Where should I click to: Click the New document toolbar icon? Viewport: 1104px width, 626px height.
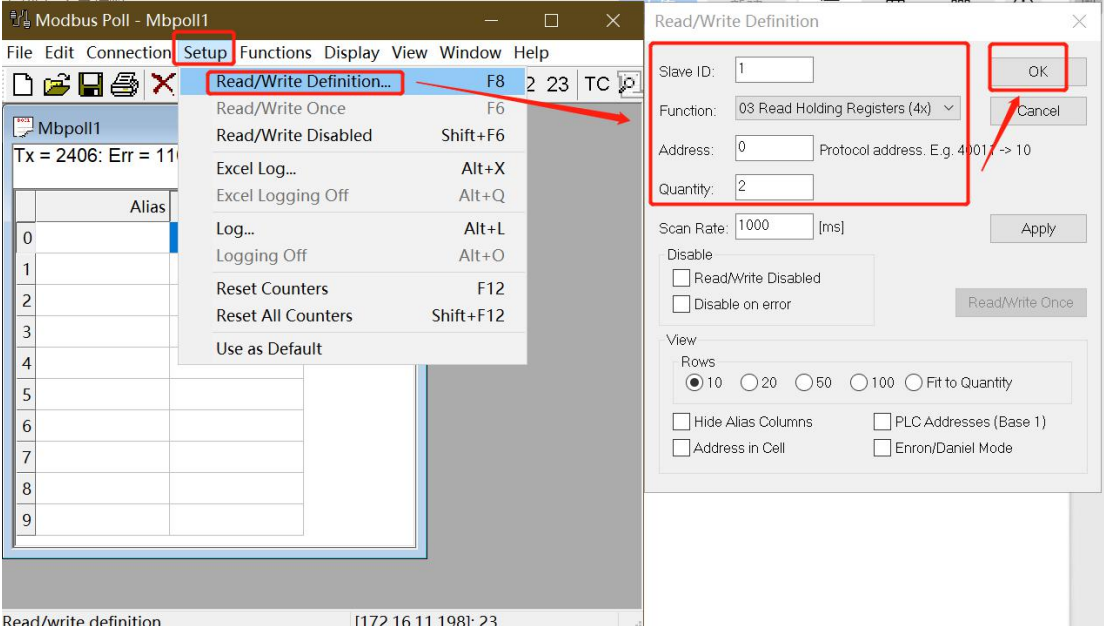click(23, 85)
